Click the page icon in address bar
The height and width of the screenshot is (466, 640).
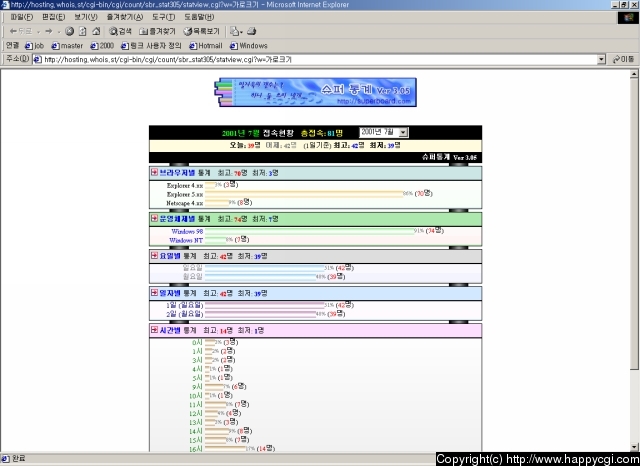[37, 60]
